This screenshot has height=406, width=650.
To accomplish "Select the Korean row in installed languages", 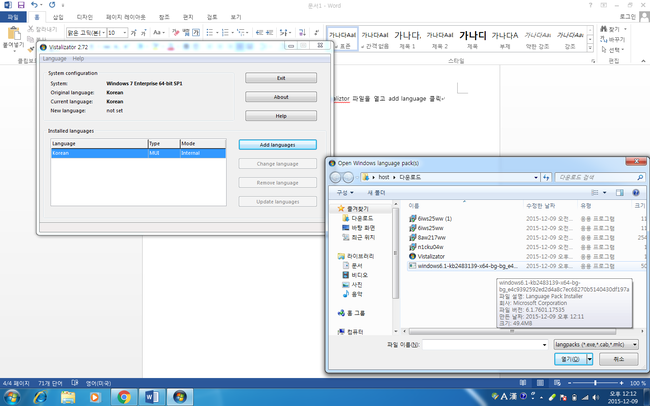I will pos(138,153).
